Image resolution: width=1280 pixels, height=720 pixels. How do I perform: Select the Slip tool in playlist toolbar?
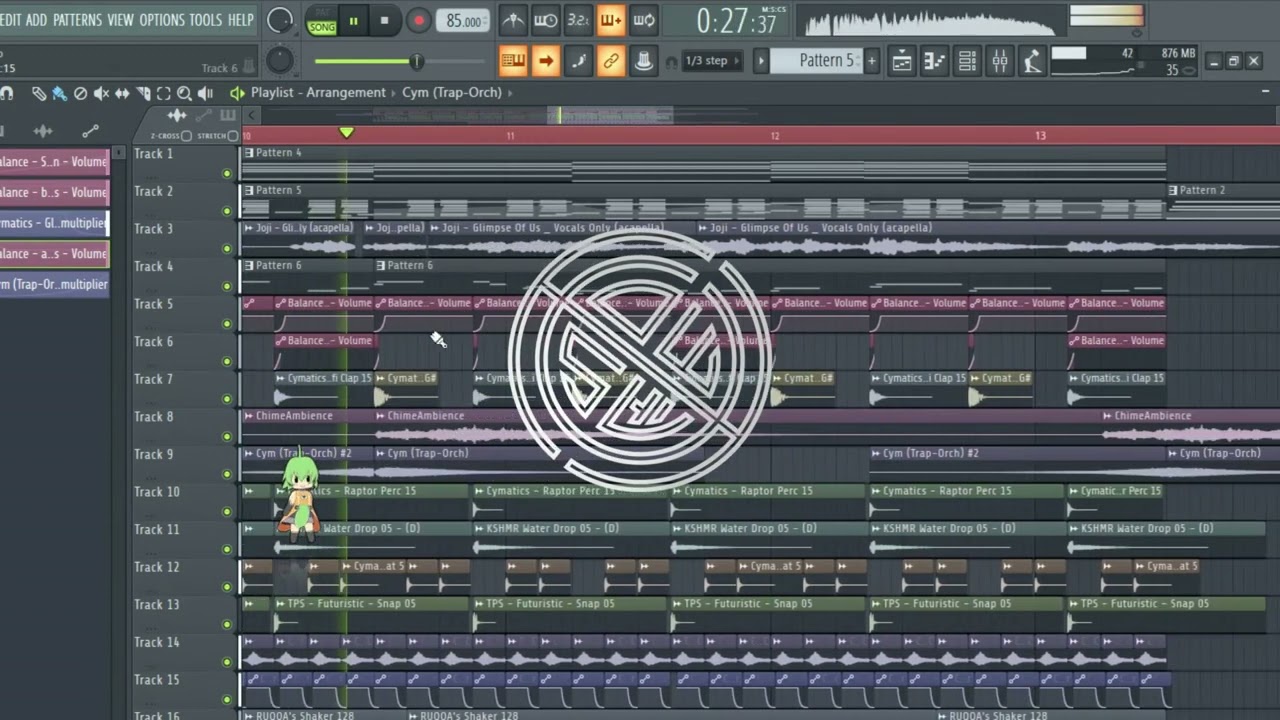tap(122, 93)
